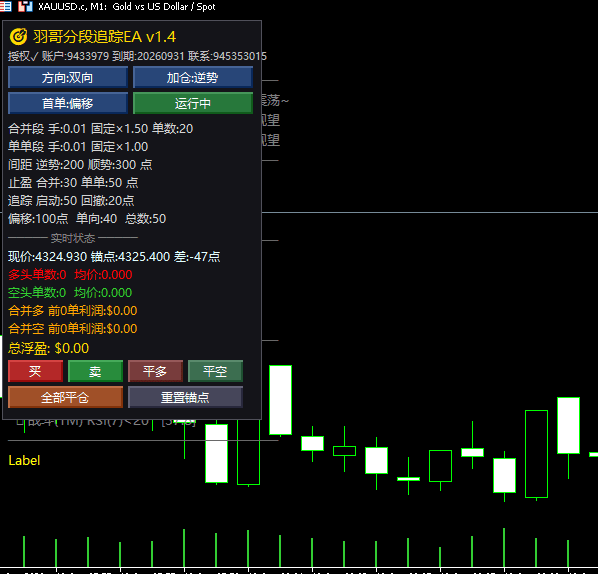This screenshot has width=598, height=574.
Task: Click the chart-type icon beside XAUUSD title
Action: coord(25,6)
